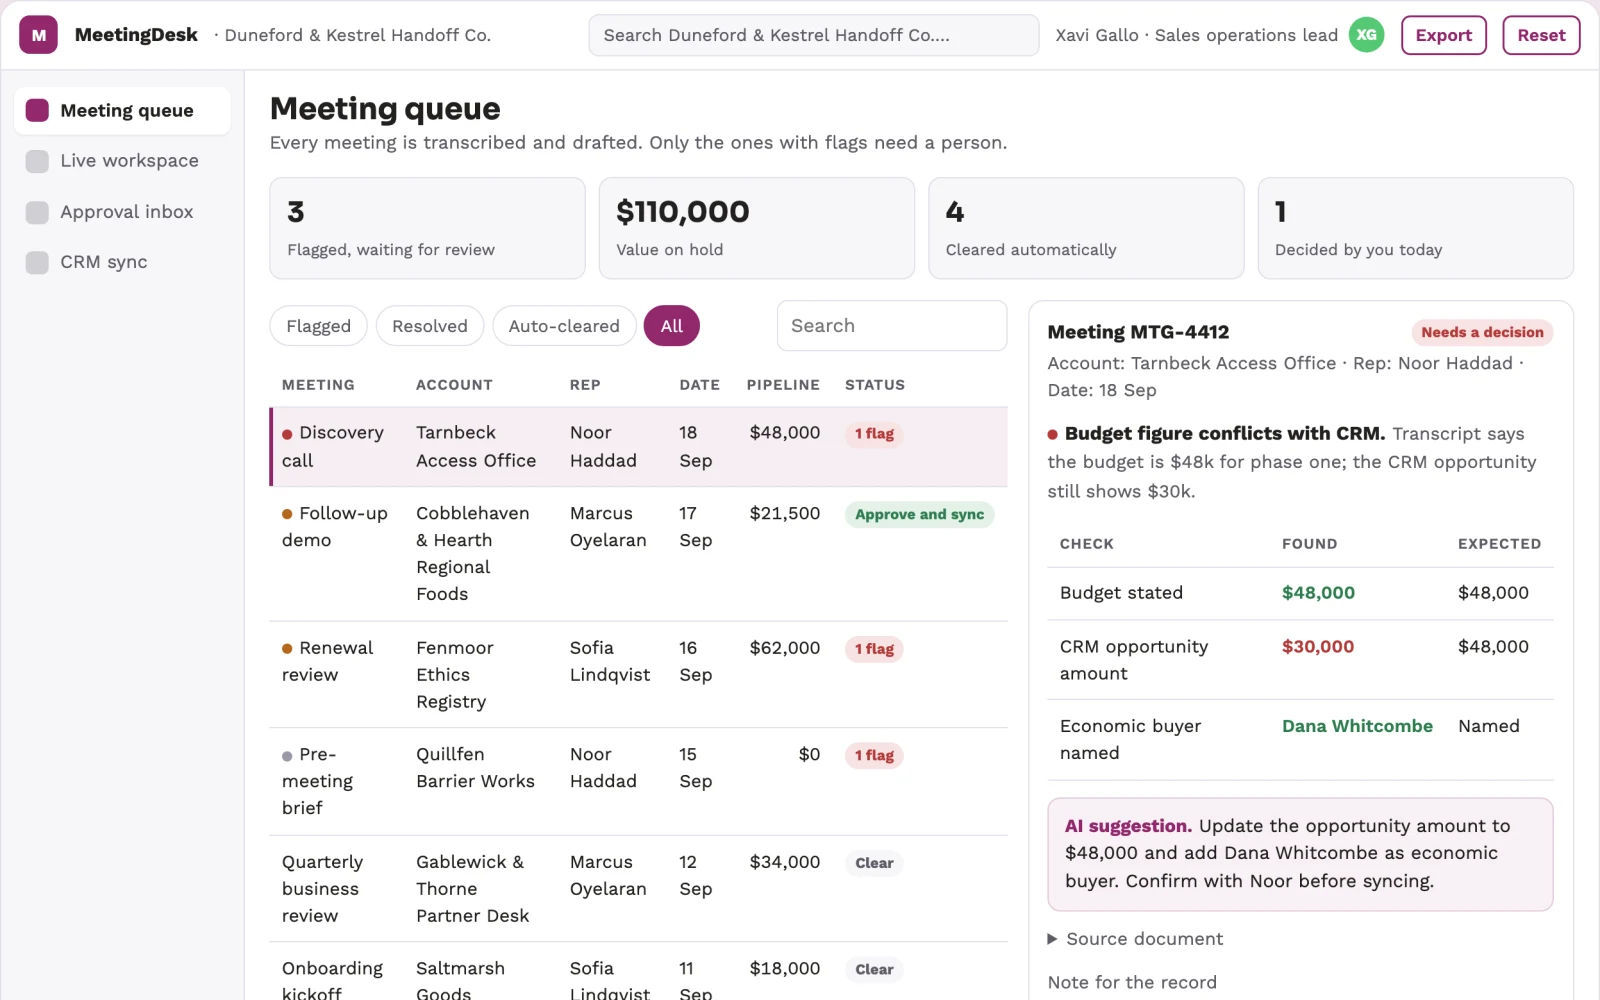Click the meeting table Search field
This screenshot has width=1600, height=1000.
892,326
